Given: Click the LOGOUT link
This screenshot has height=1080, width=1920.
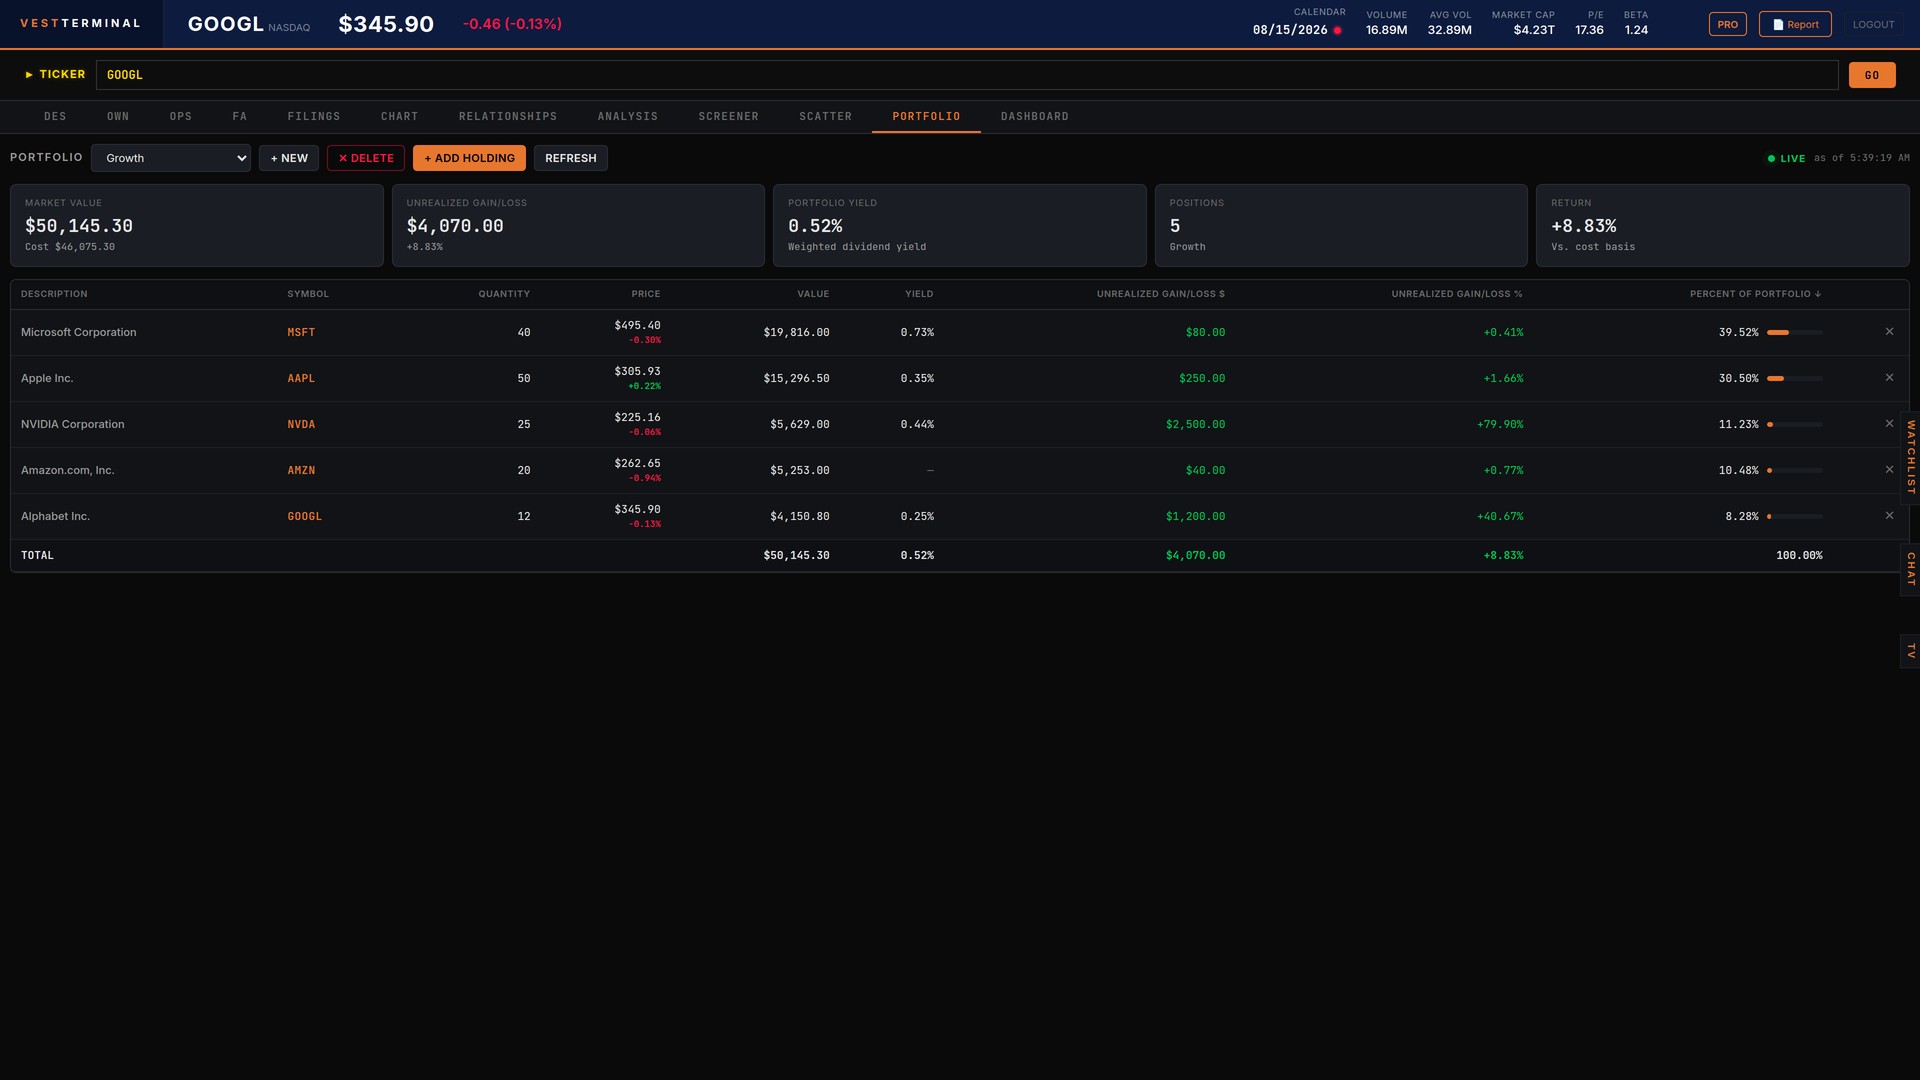Looking at the screenshot, I should coord(1873,24).
